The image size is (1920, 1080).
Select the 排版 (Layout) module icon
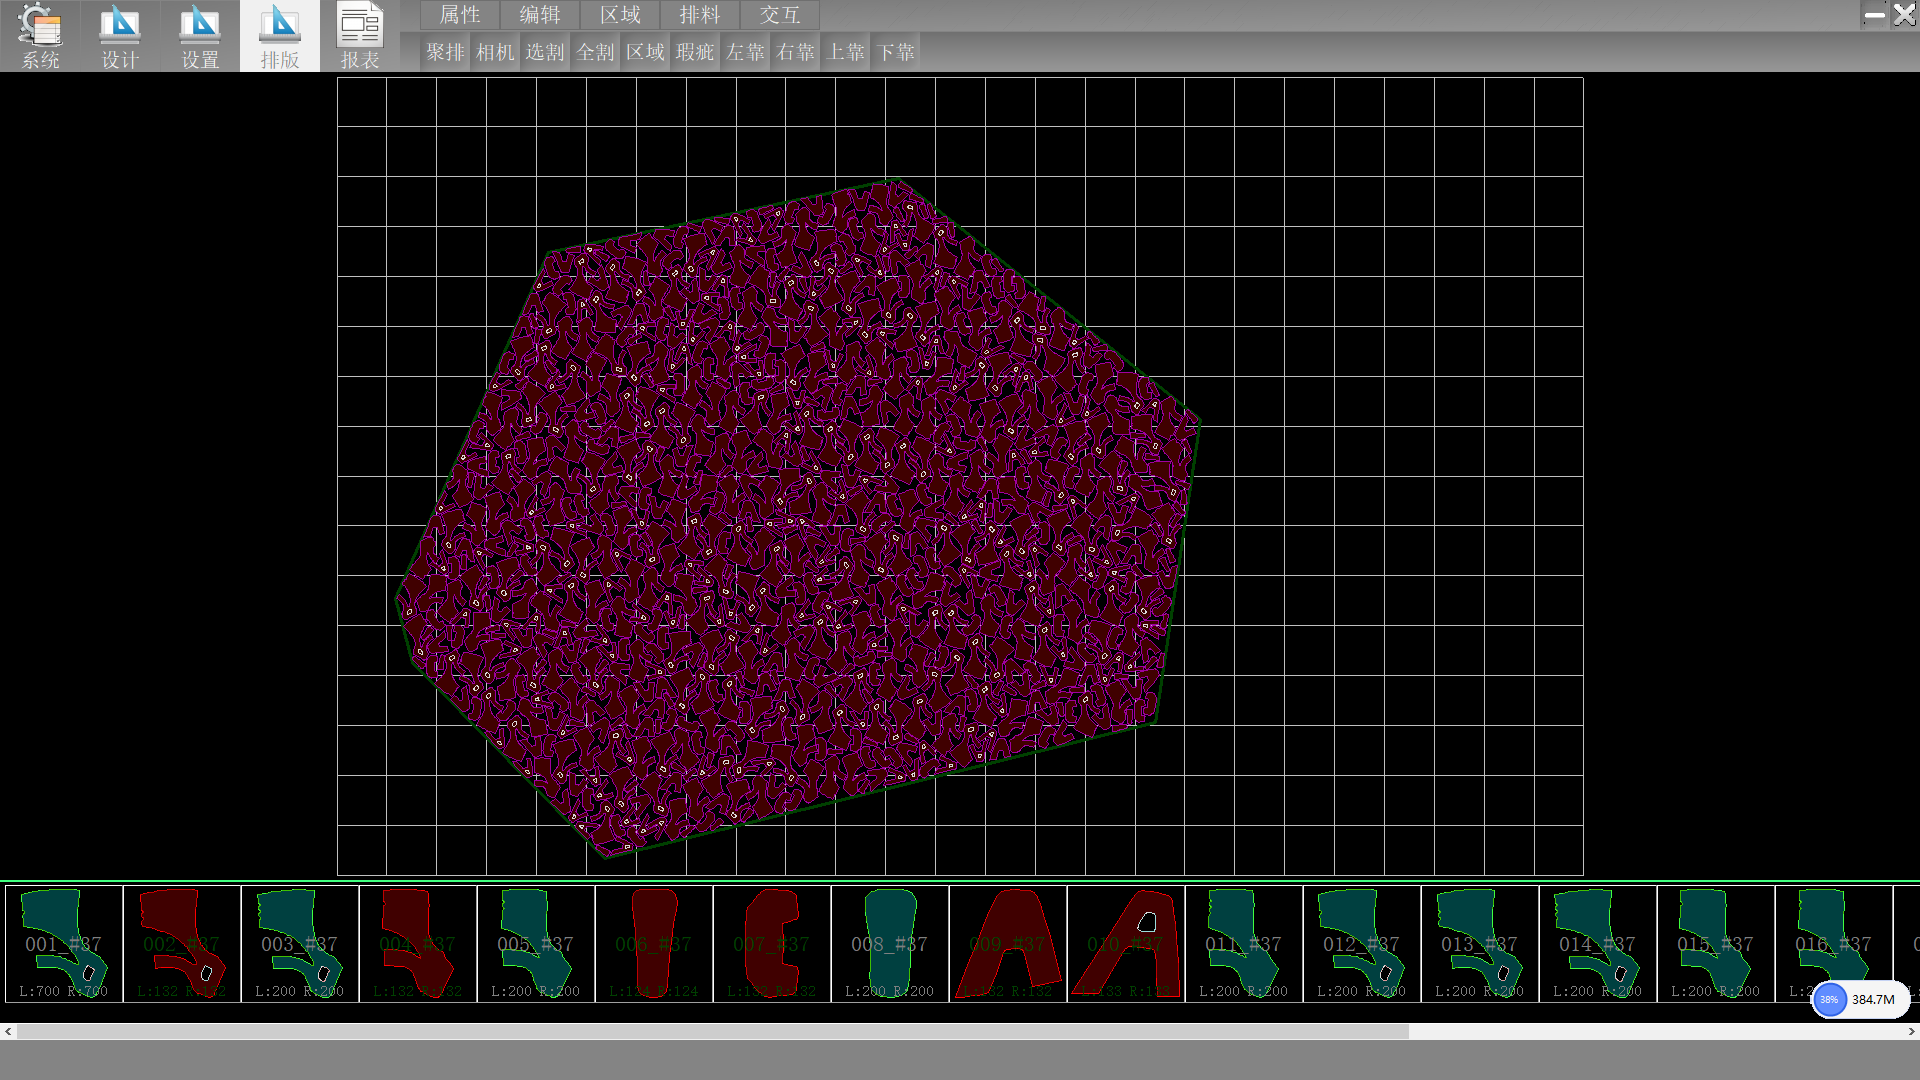coord(280,36)
